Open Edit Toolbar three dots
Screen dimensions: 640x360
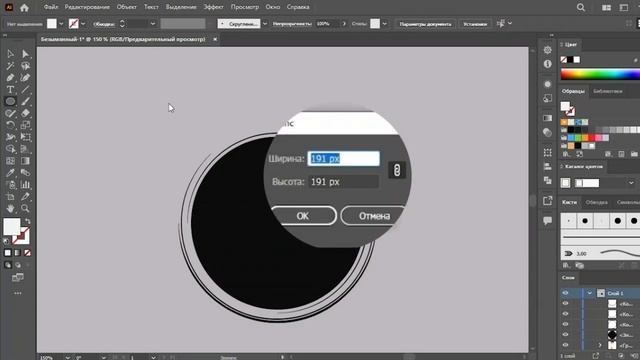pos(18,293)
